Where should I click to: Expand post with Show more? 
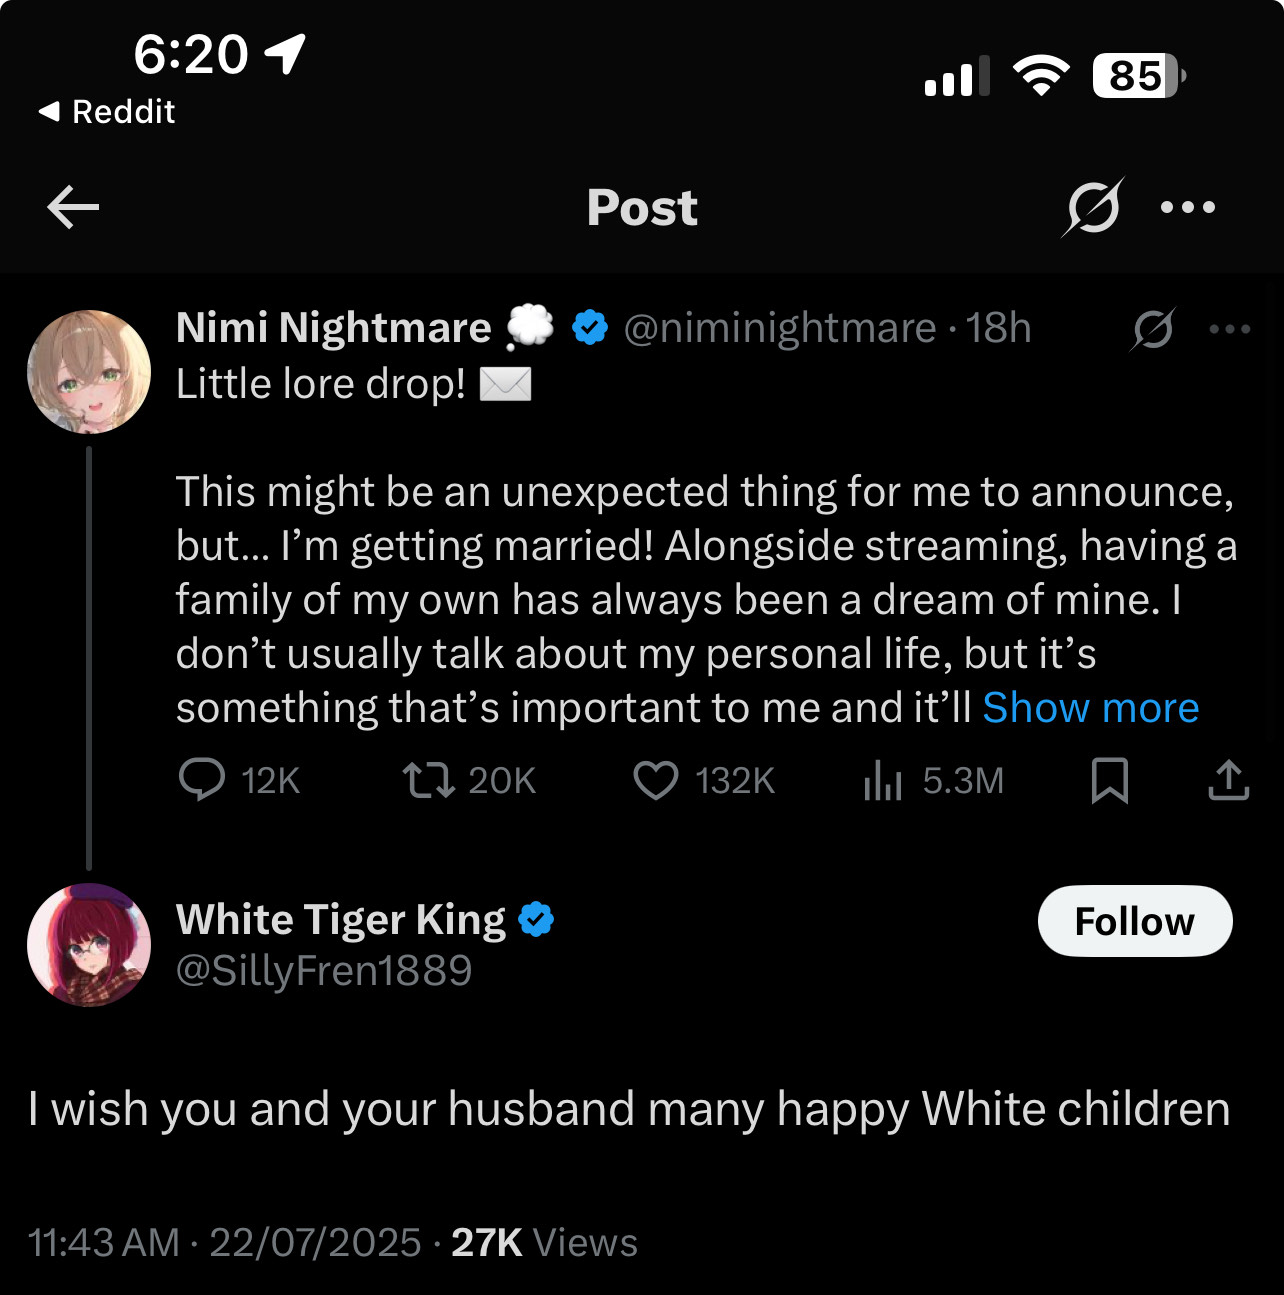(x=1090, y=708)
